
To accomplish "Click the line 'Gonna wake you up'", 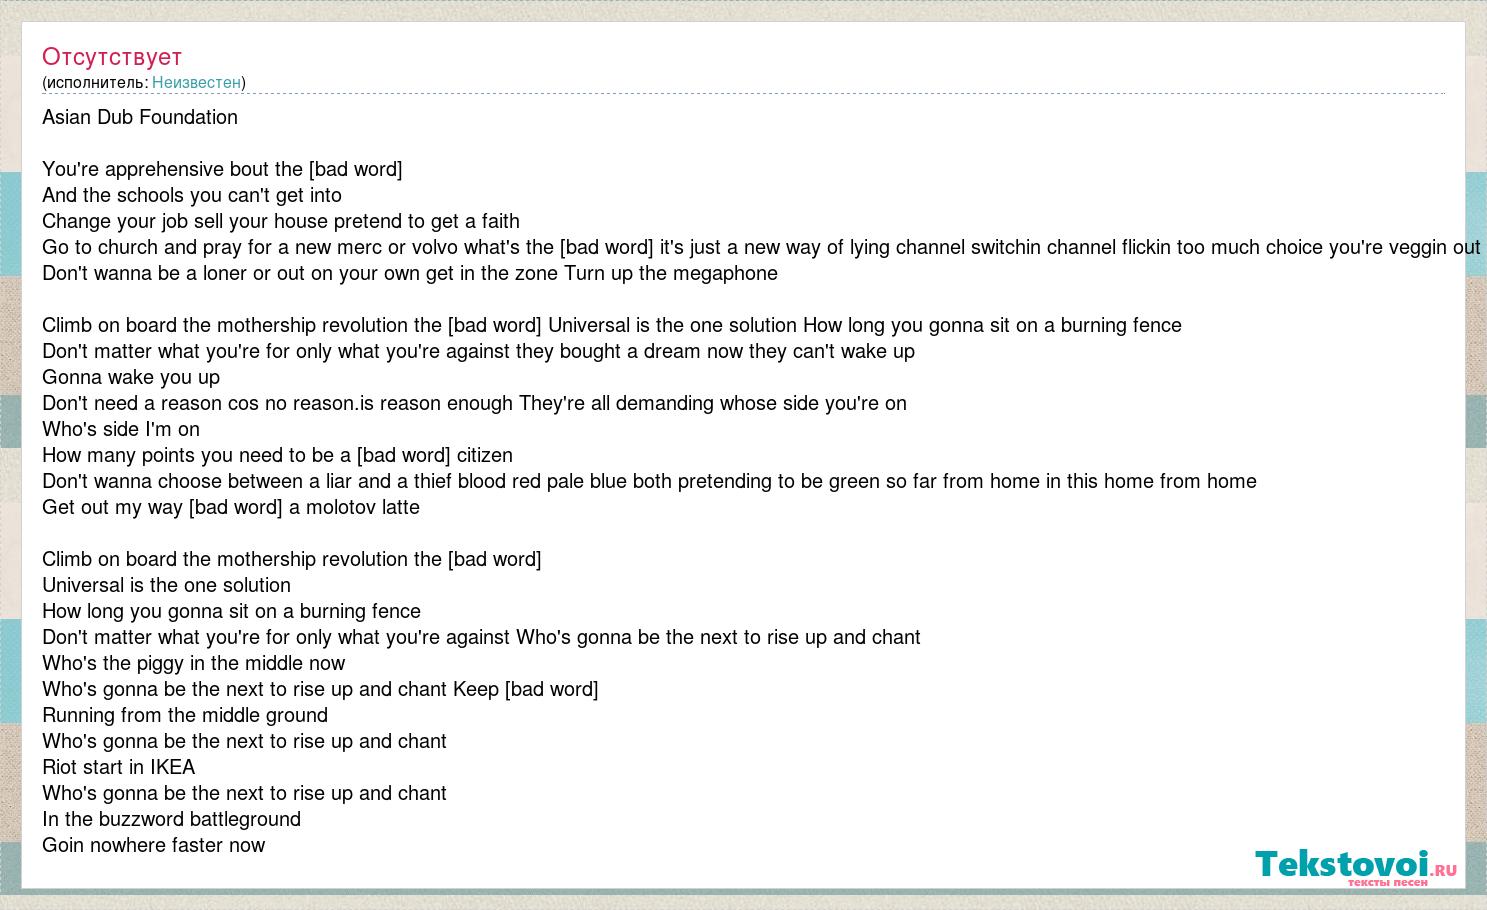I will [x=131, y=377].
